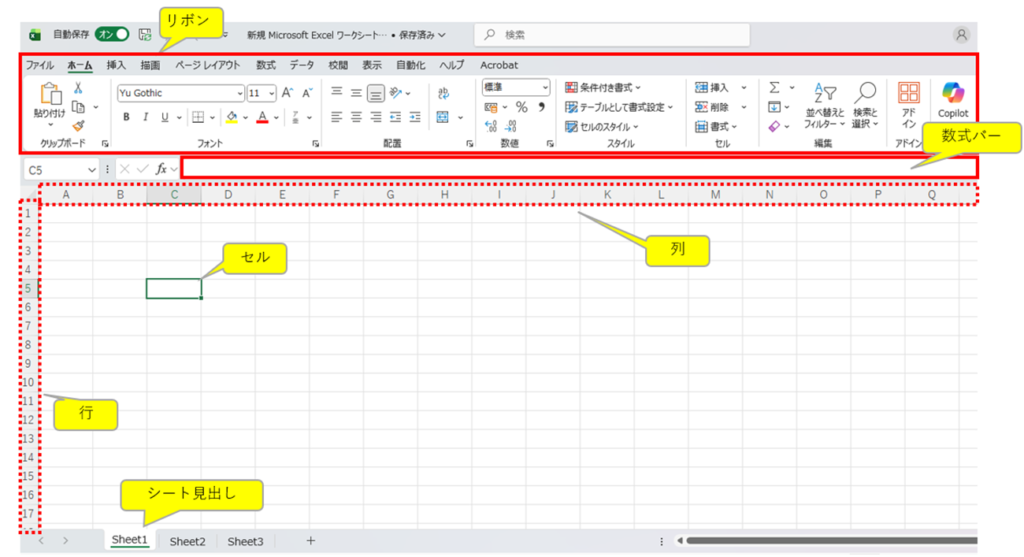Expand the number format dropdown showing 標準

[516, 87]
